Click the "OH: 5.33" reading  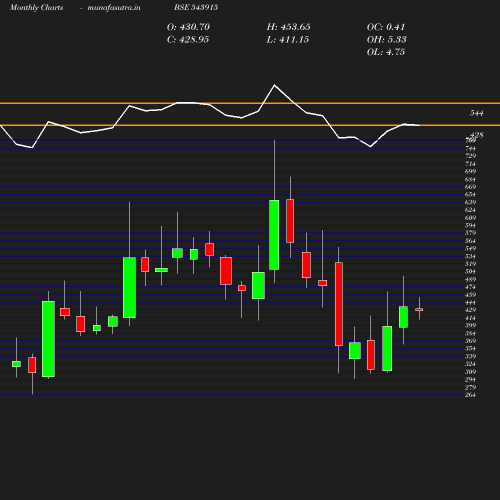tap(386, 40)
